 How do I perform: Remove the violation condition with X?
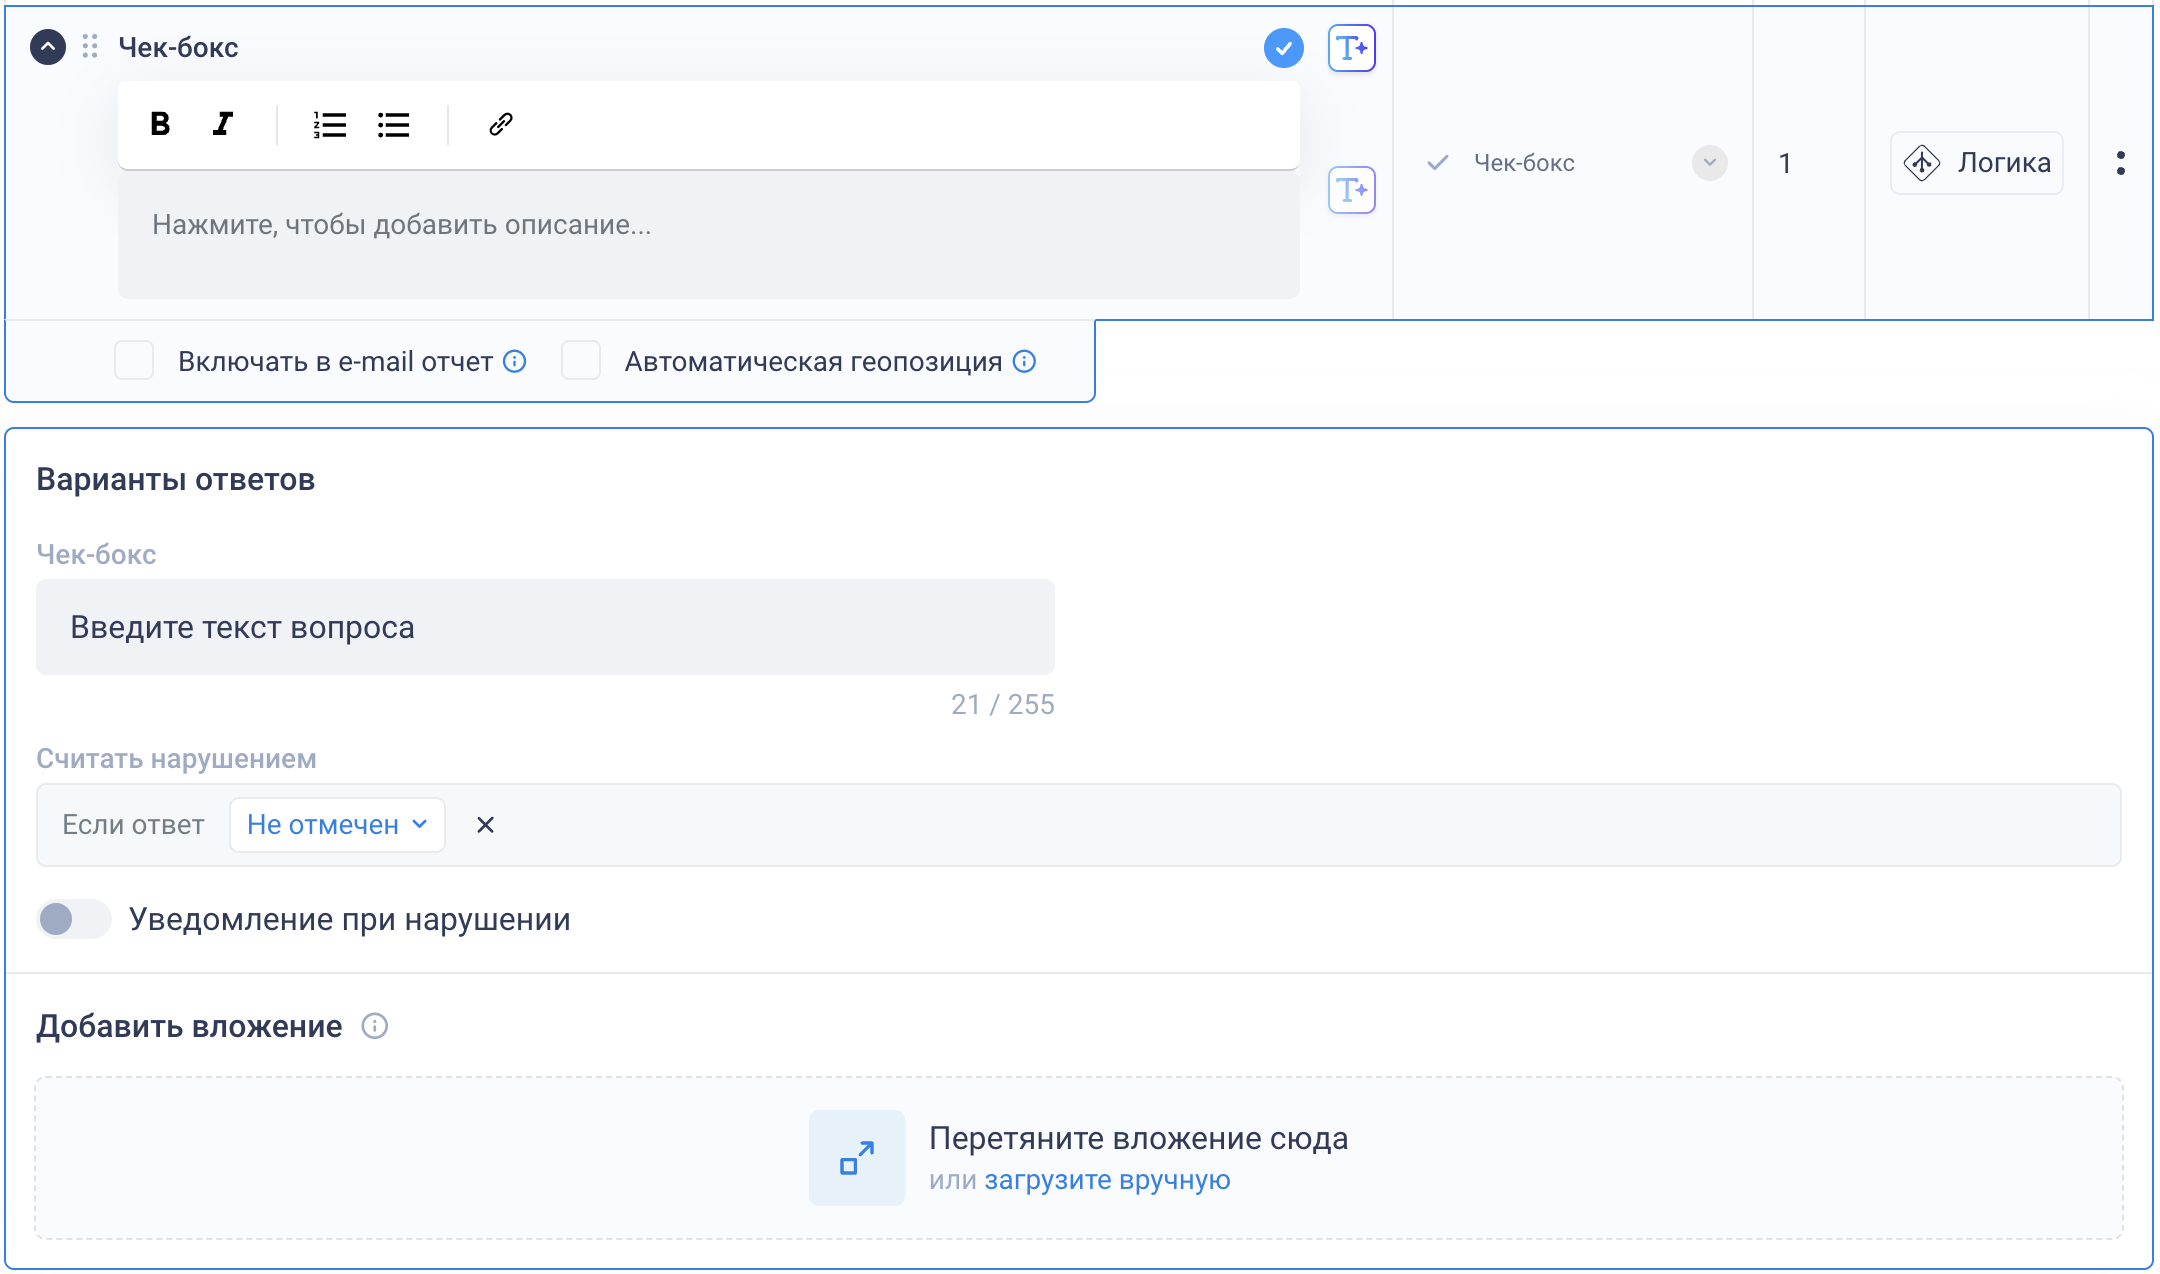485,825
